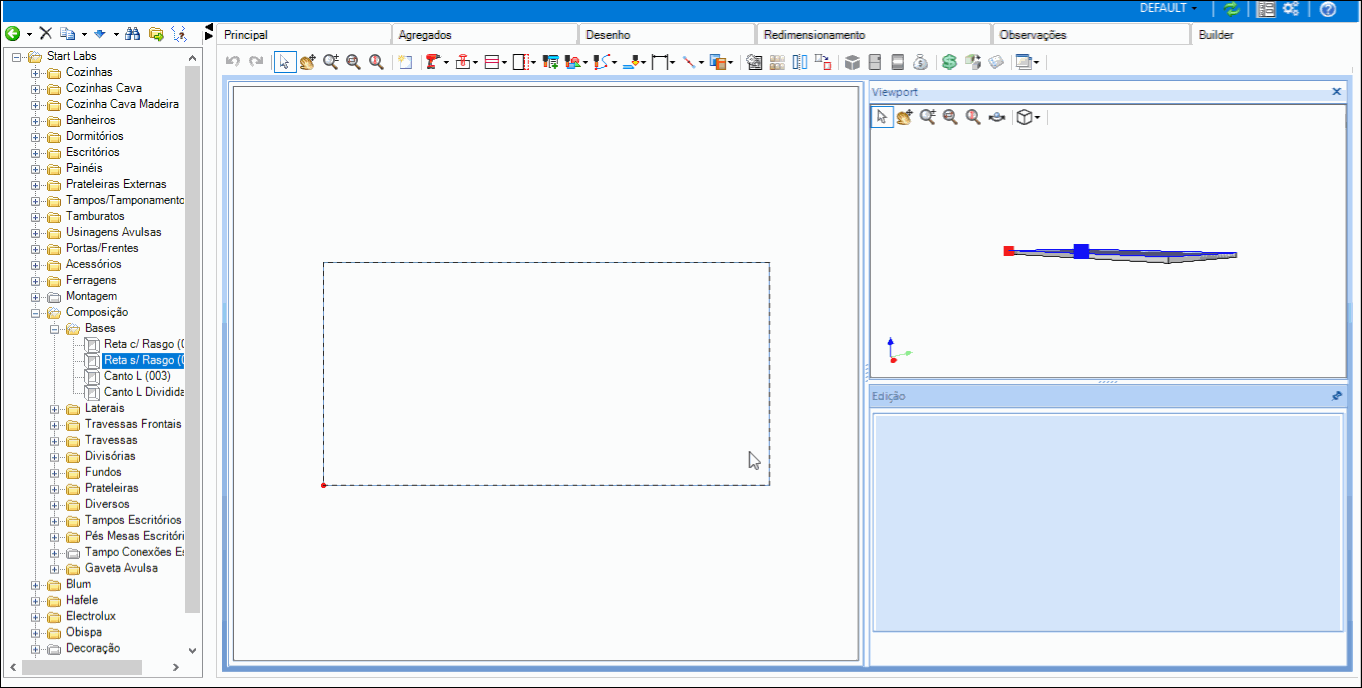
Task: Click the red origin point in drawing
Action: point(323,486)
